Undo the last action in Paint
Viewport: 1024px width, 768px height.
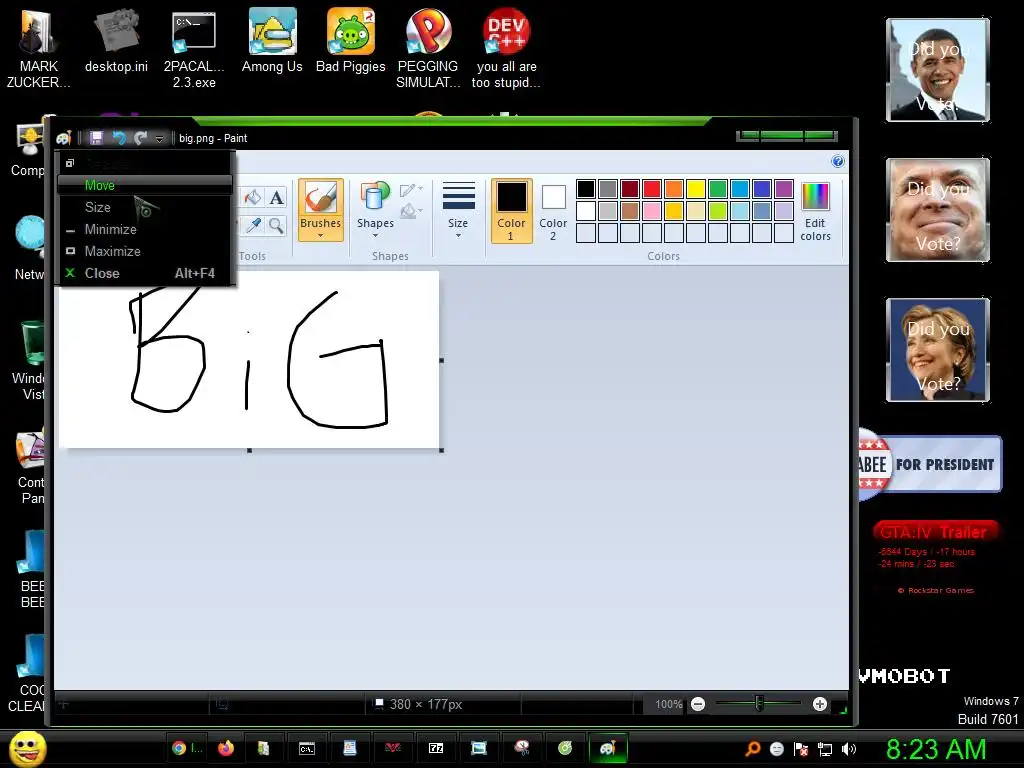[119, 138]
